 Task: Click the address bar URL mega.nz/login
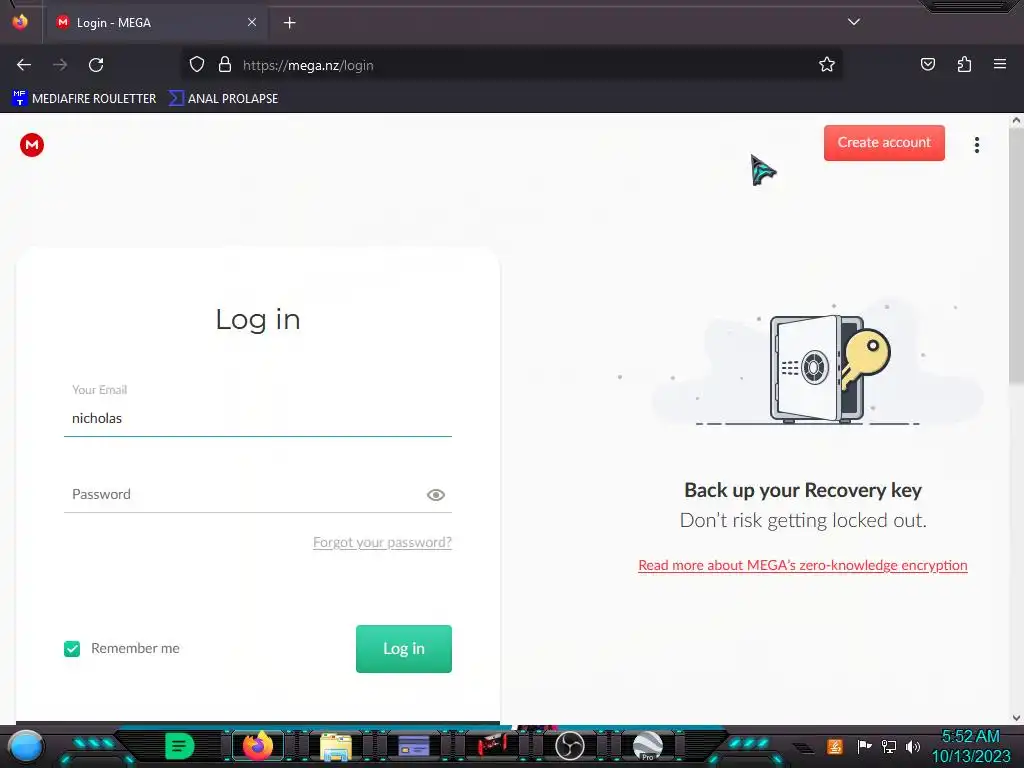308,65
